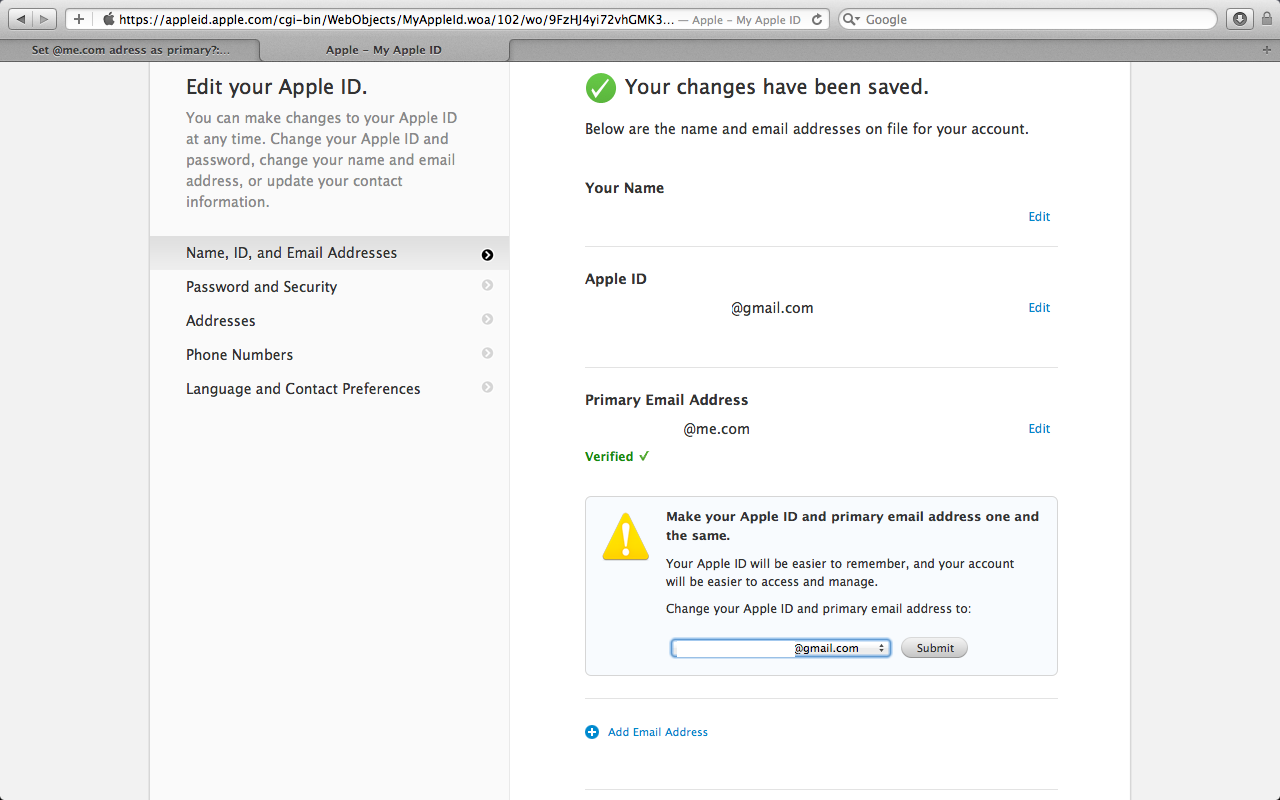Click the '@gmail.com' Apple ID text
The height and width of the screenshot is (800, 1280).
(772, 308)
